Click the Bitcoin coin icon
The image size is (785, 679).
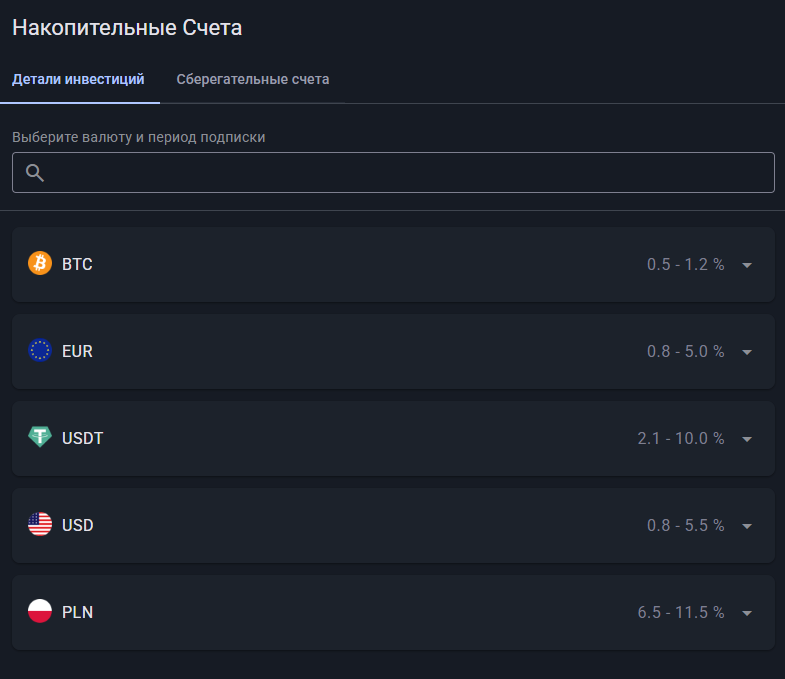[40, 264]
